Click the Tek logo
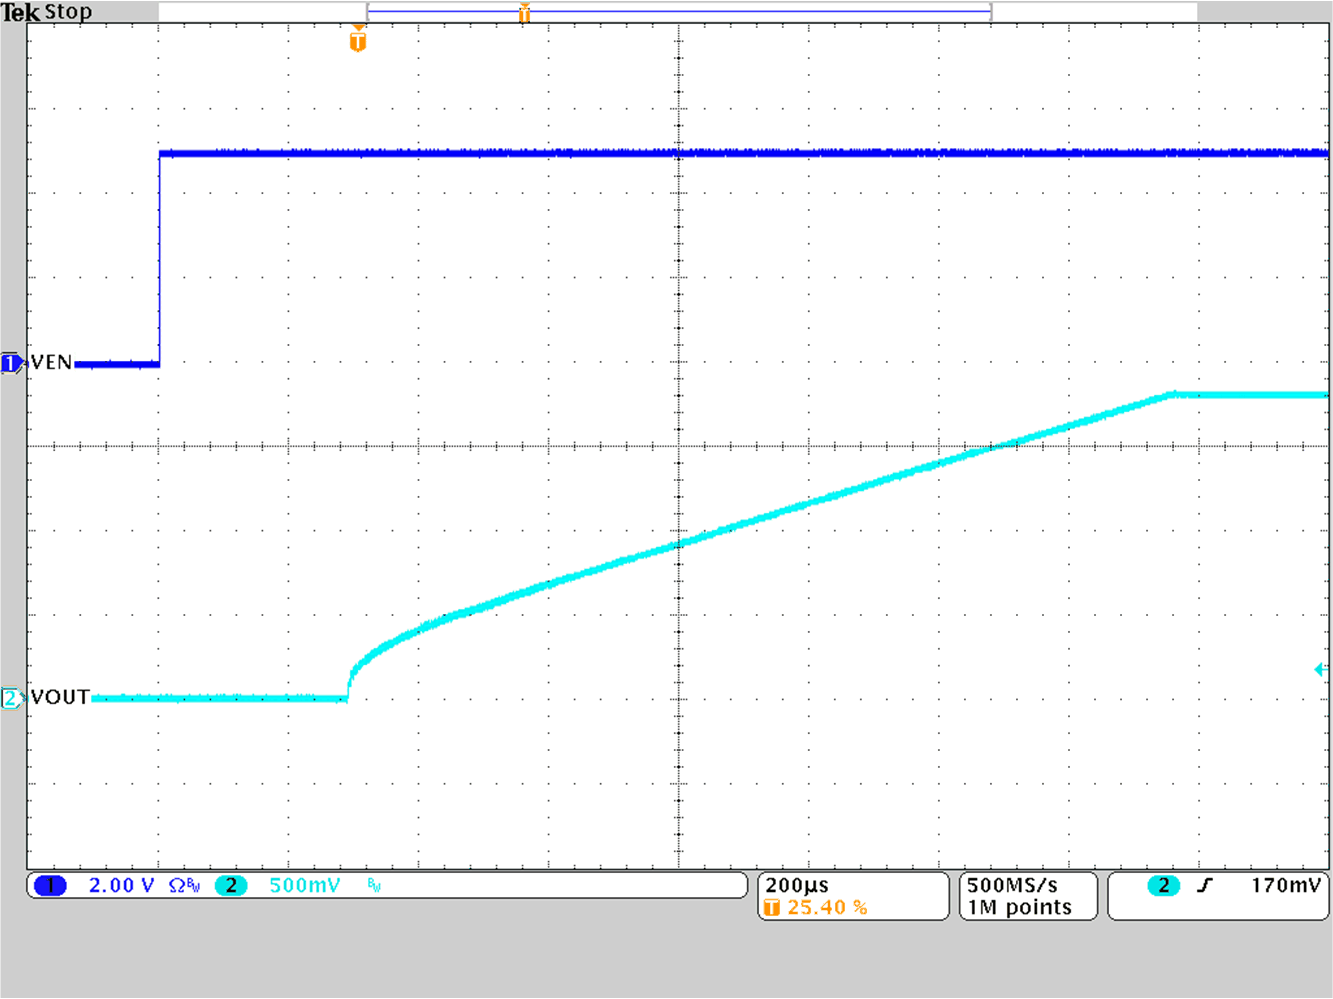1333x999 pixels. (18, 11)
